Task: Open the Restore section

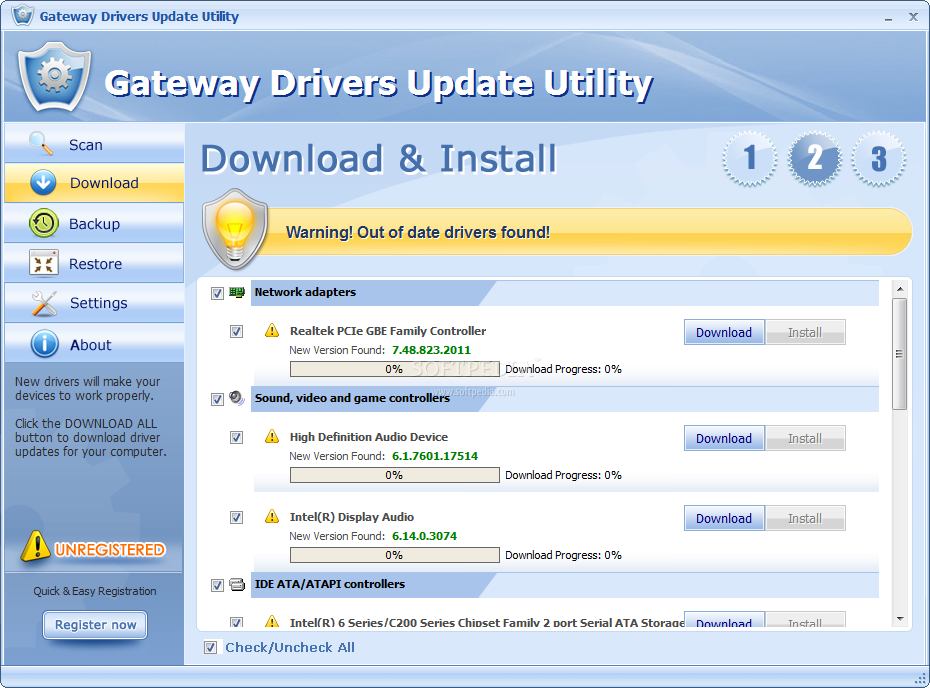Action: click(x=94, y=263)
